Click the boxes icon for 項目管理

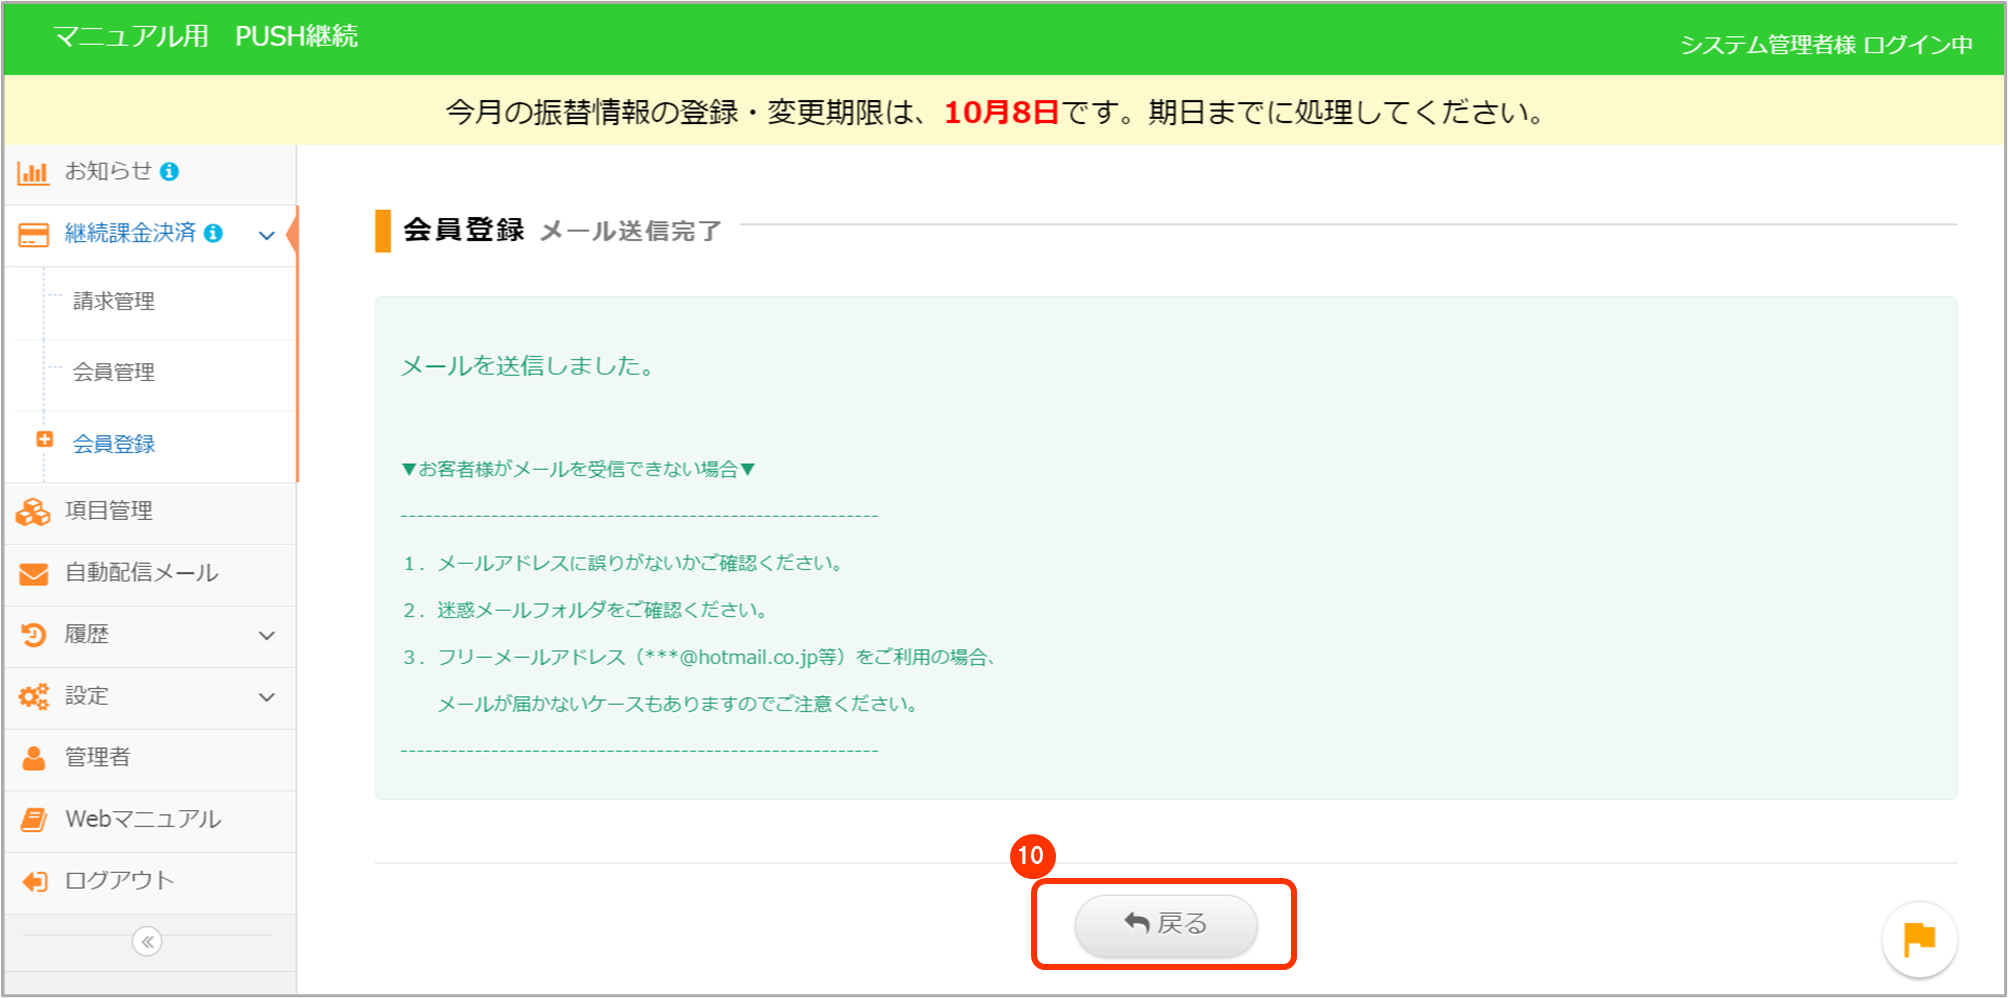[x=33, y=512]
